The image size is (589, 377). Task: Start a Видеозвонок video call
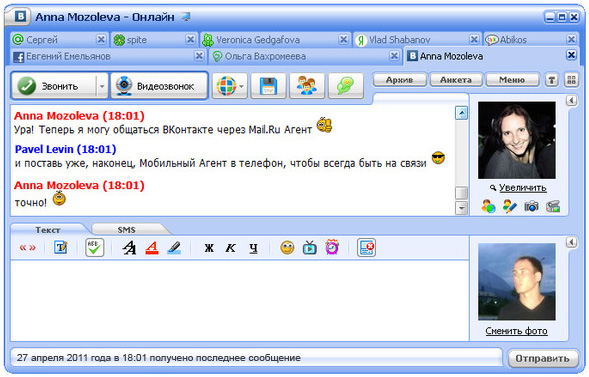[159, 86]
